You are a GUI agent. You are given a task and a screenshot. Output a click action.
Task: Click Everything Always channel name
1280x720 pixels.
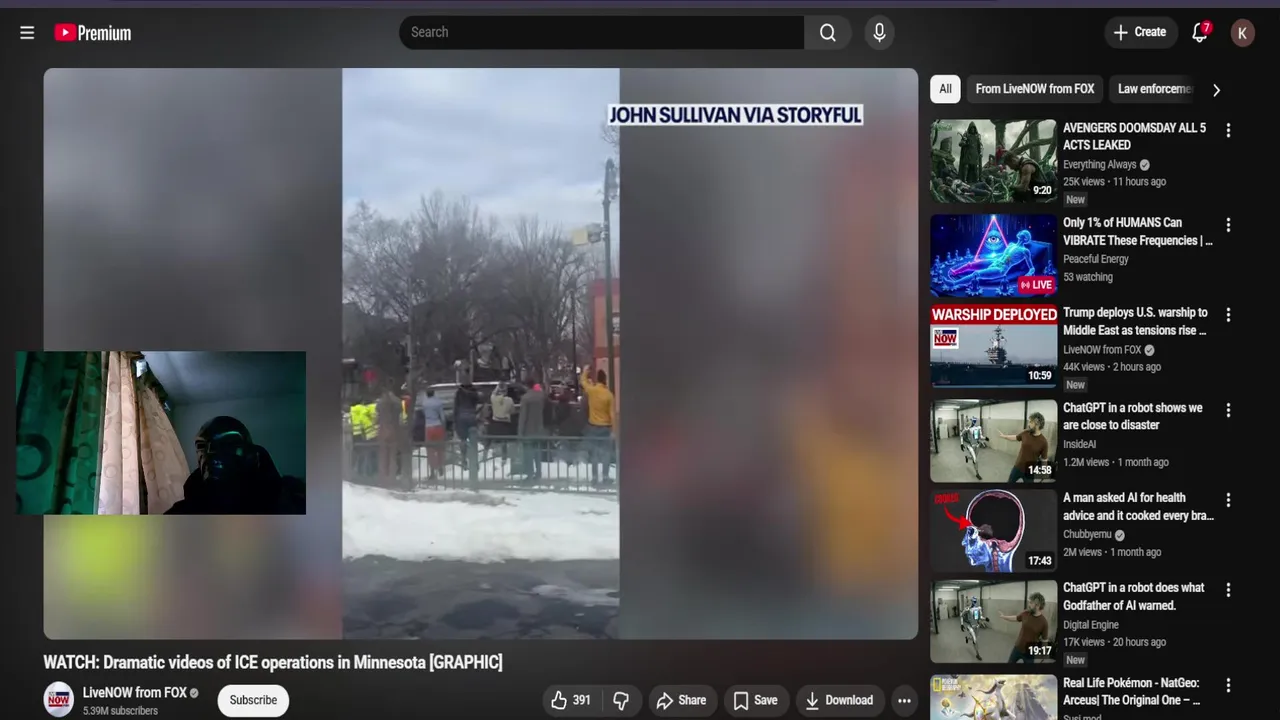[x=1099, y=165]
